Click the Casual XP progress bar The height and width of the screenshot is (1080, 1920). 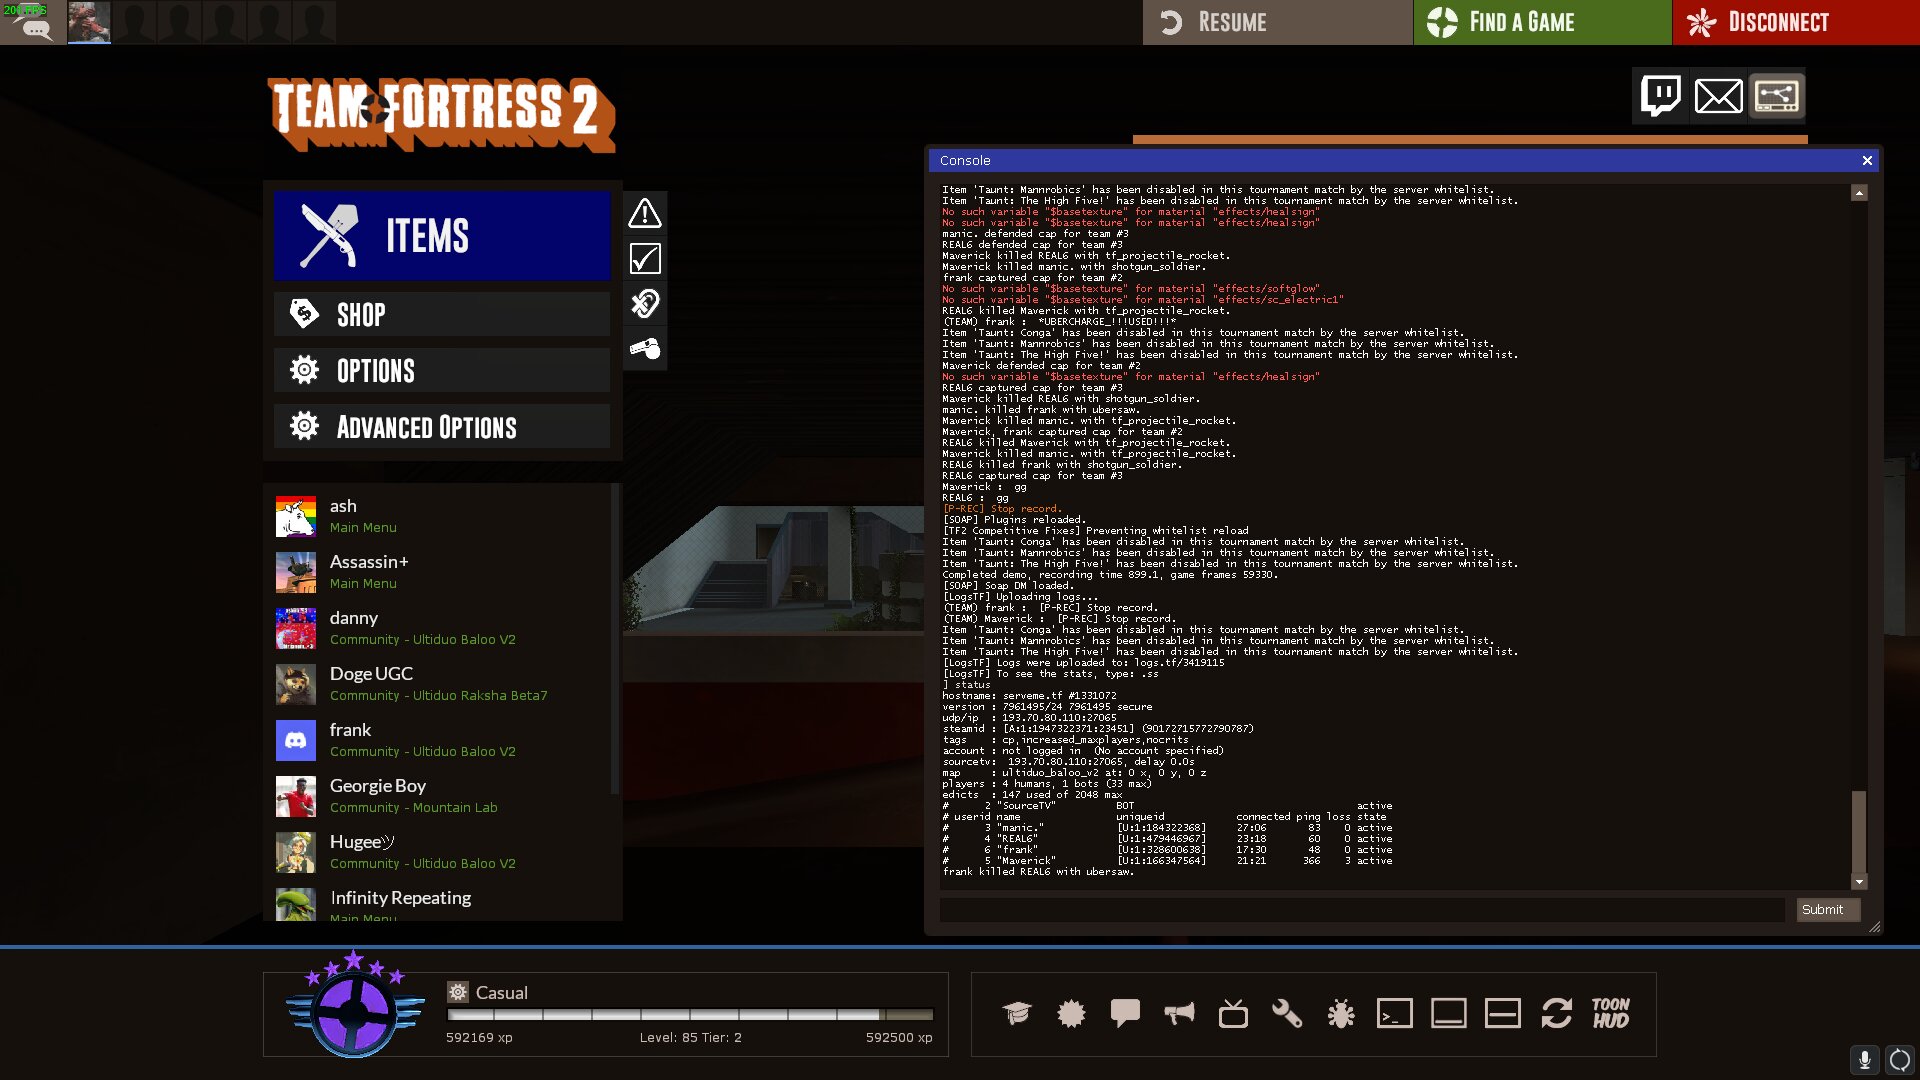point(690,1014)
